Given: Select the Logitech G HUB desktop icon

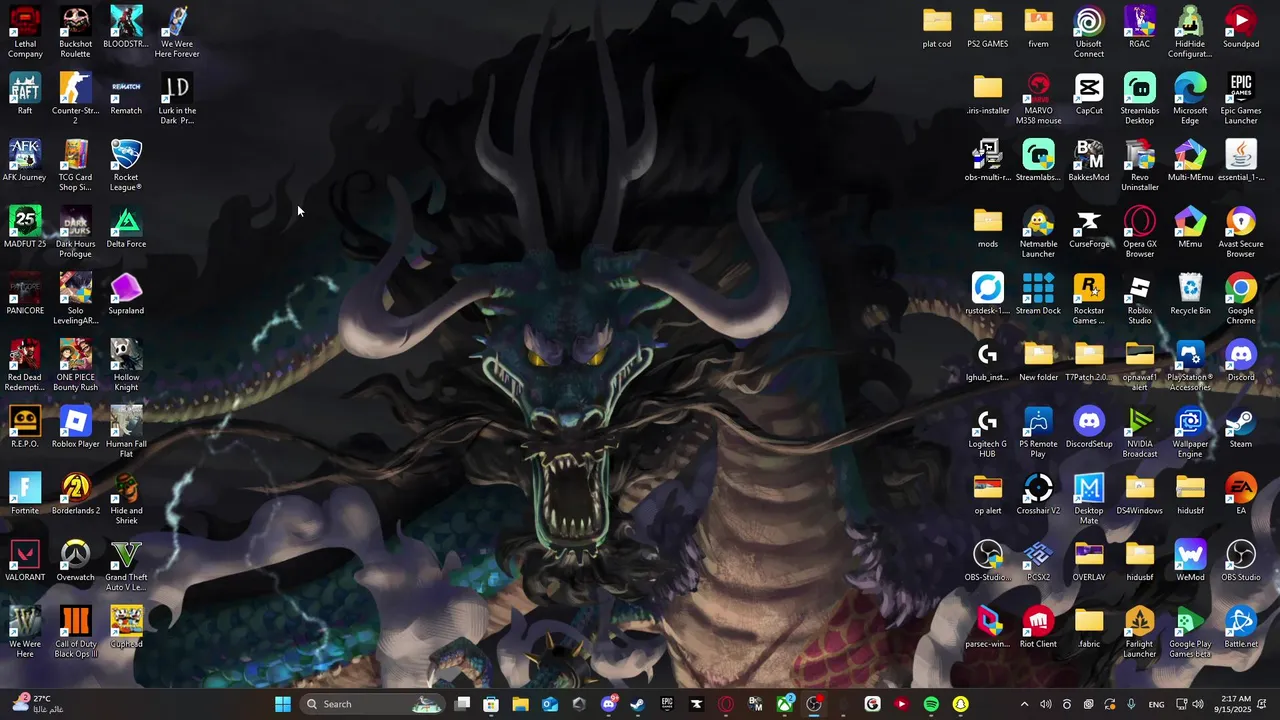Looking at the screenshot, I should [x=987, y=433].
